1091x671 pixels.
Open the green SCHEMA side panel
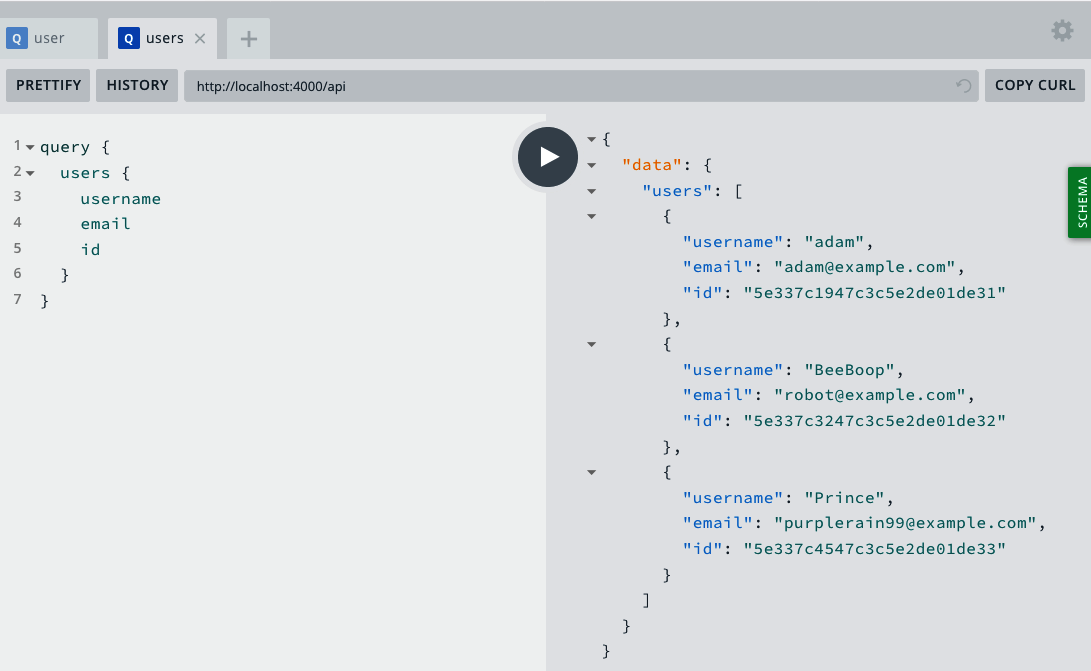coord(1082,203)
